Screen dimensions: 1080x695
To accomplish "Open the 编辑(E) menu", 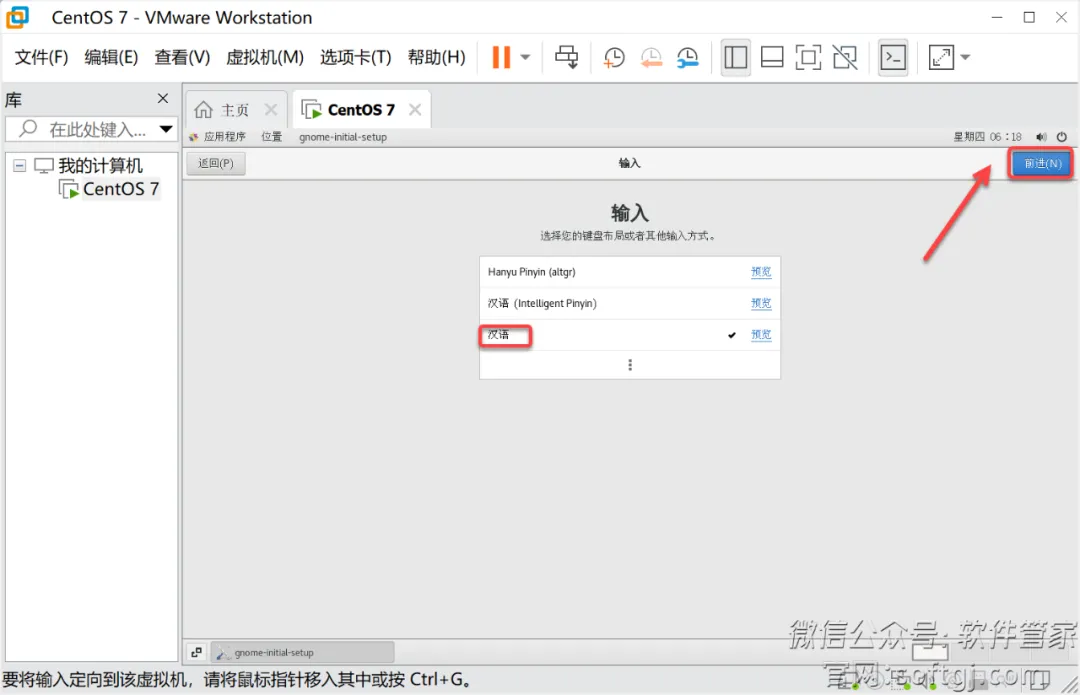I will [111, 57].
